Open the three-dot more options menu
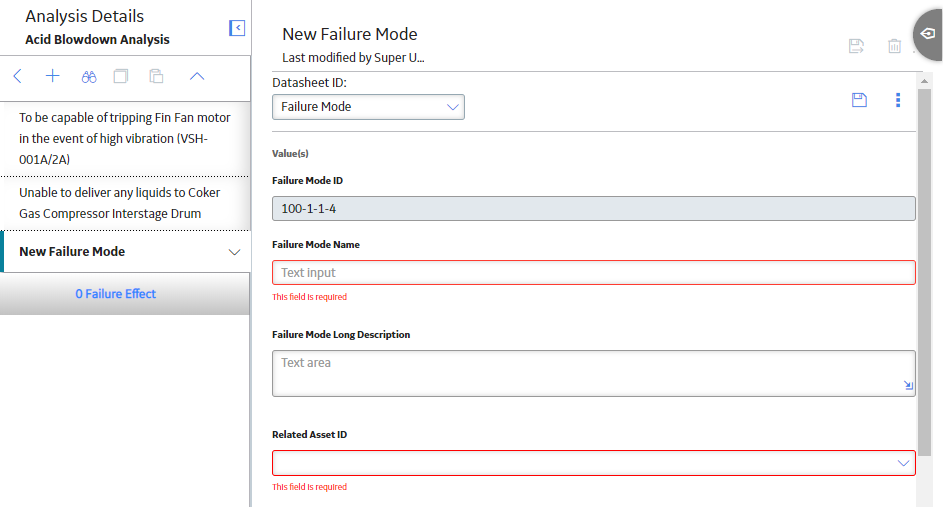The height and width of the screenshot is (507, 943). (x=898, y=100)
